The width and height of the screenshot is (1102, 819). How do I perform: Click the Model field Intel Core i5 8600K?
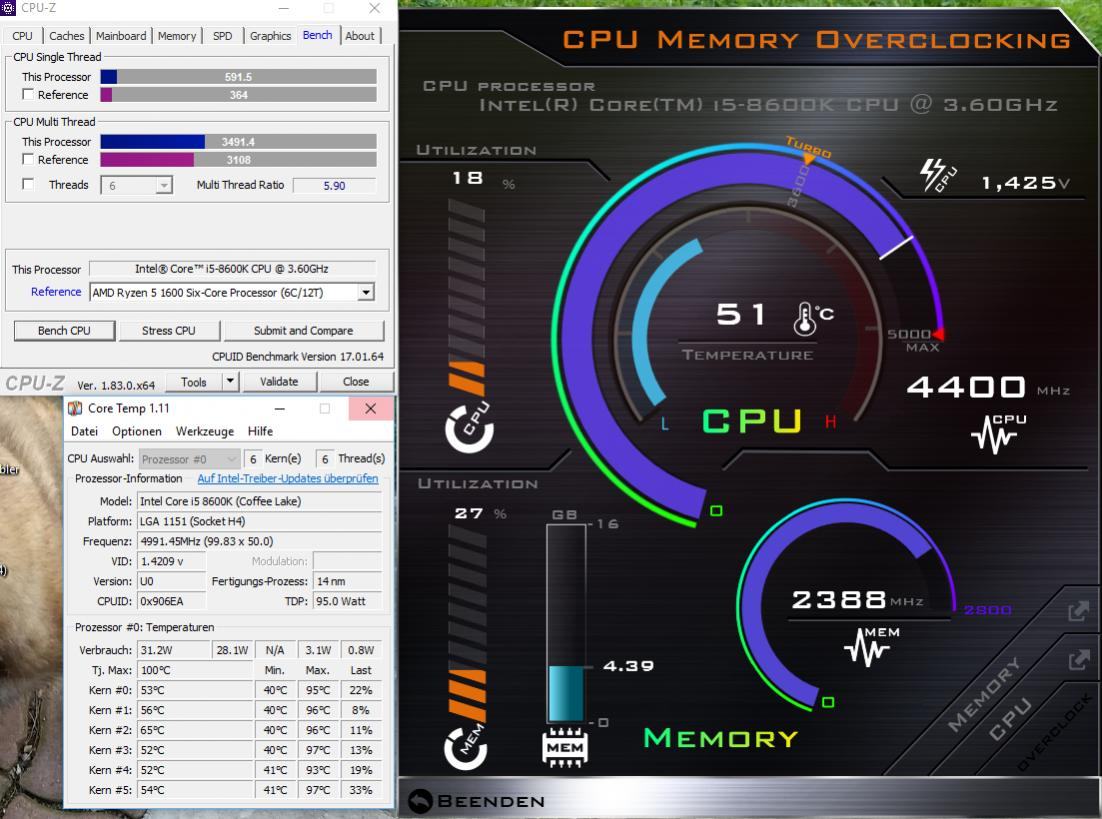coord(259,501)
